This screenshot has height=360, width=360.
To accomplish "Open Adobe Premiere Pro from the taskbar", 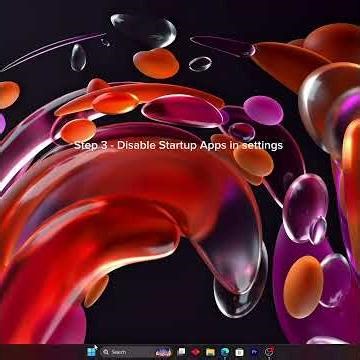I will 254,352.
